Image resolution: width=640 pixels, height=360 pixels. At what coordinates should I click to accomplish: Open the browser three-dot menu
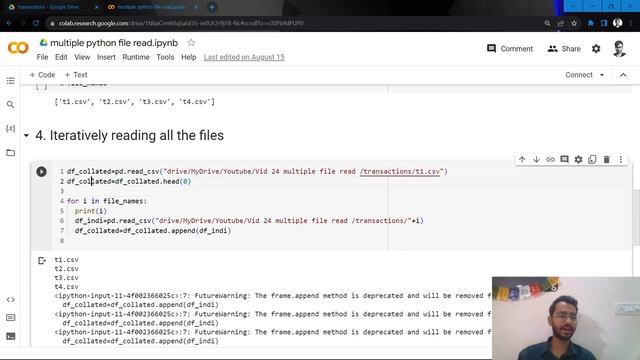pos(631,23)
